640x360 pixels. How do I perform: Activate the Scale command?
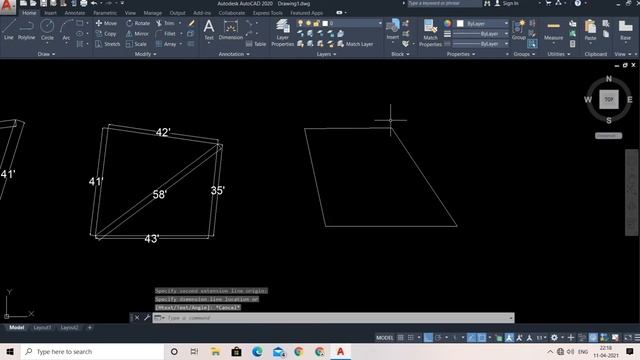tap(136, 44)
